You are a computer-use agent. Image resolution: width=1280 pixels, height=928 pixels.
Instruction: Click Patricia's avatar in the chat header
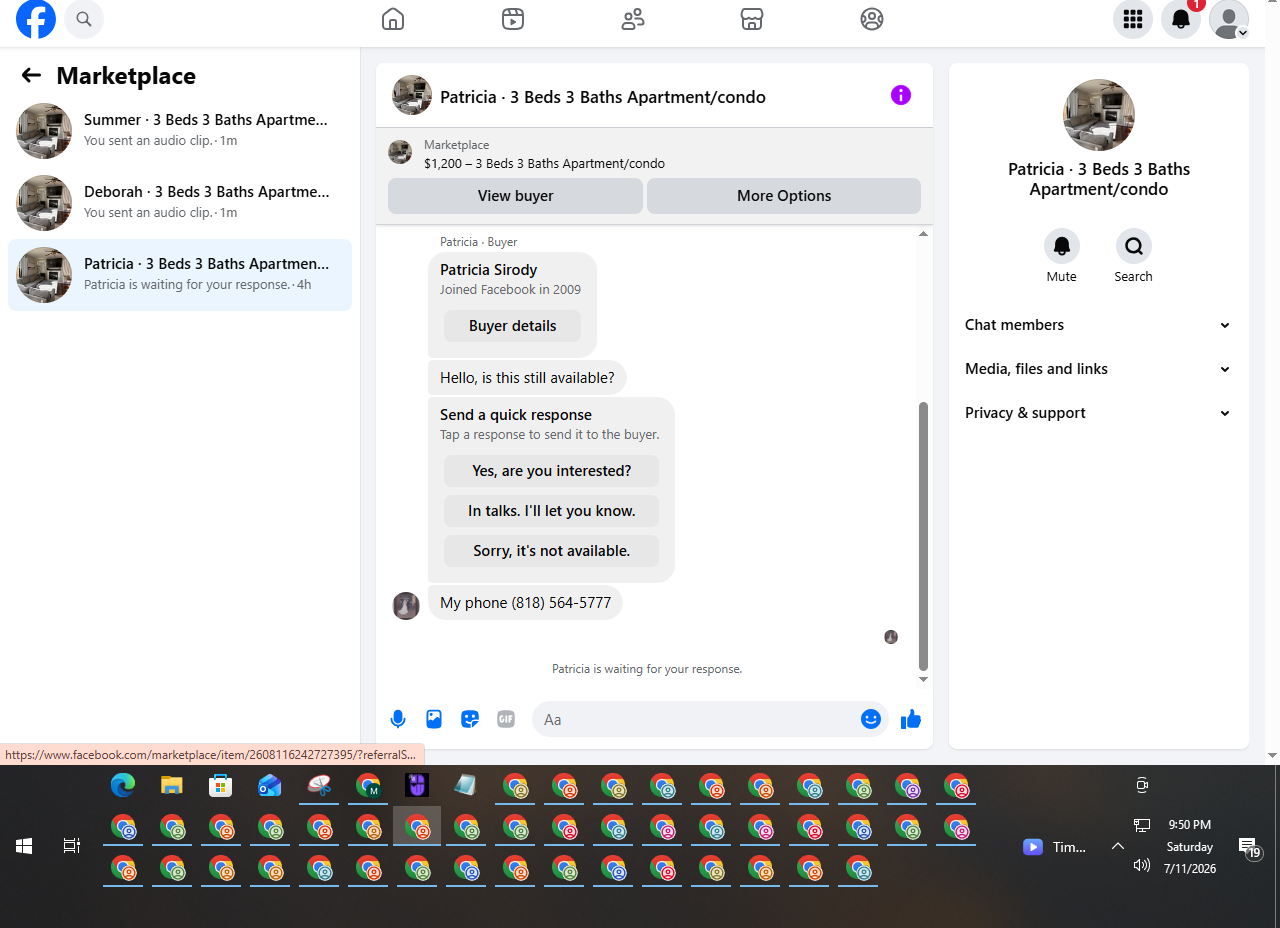pos(412,95)
